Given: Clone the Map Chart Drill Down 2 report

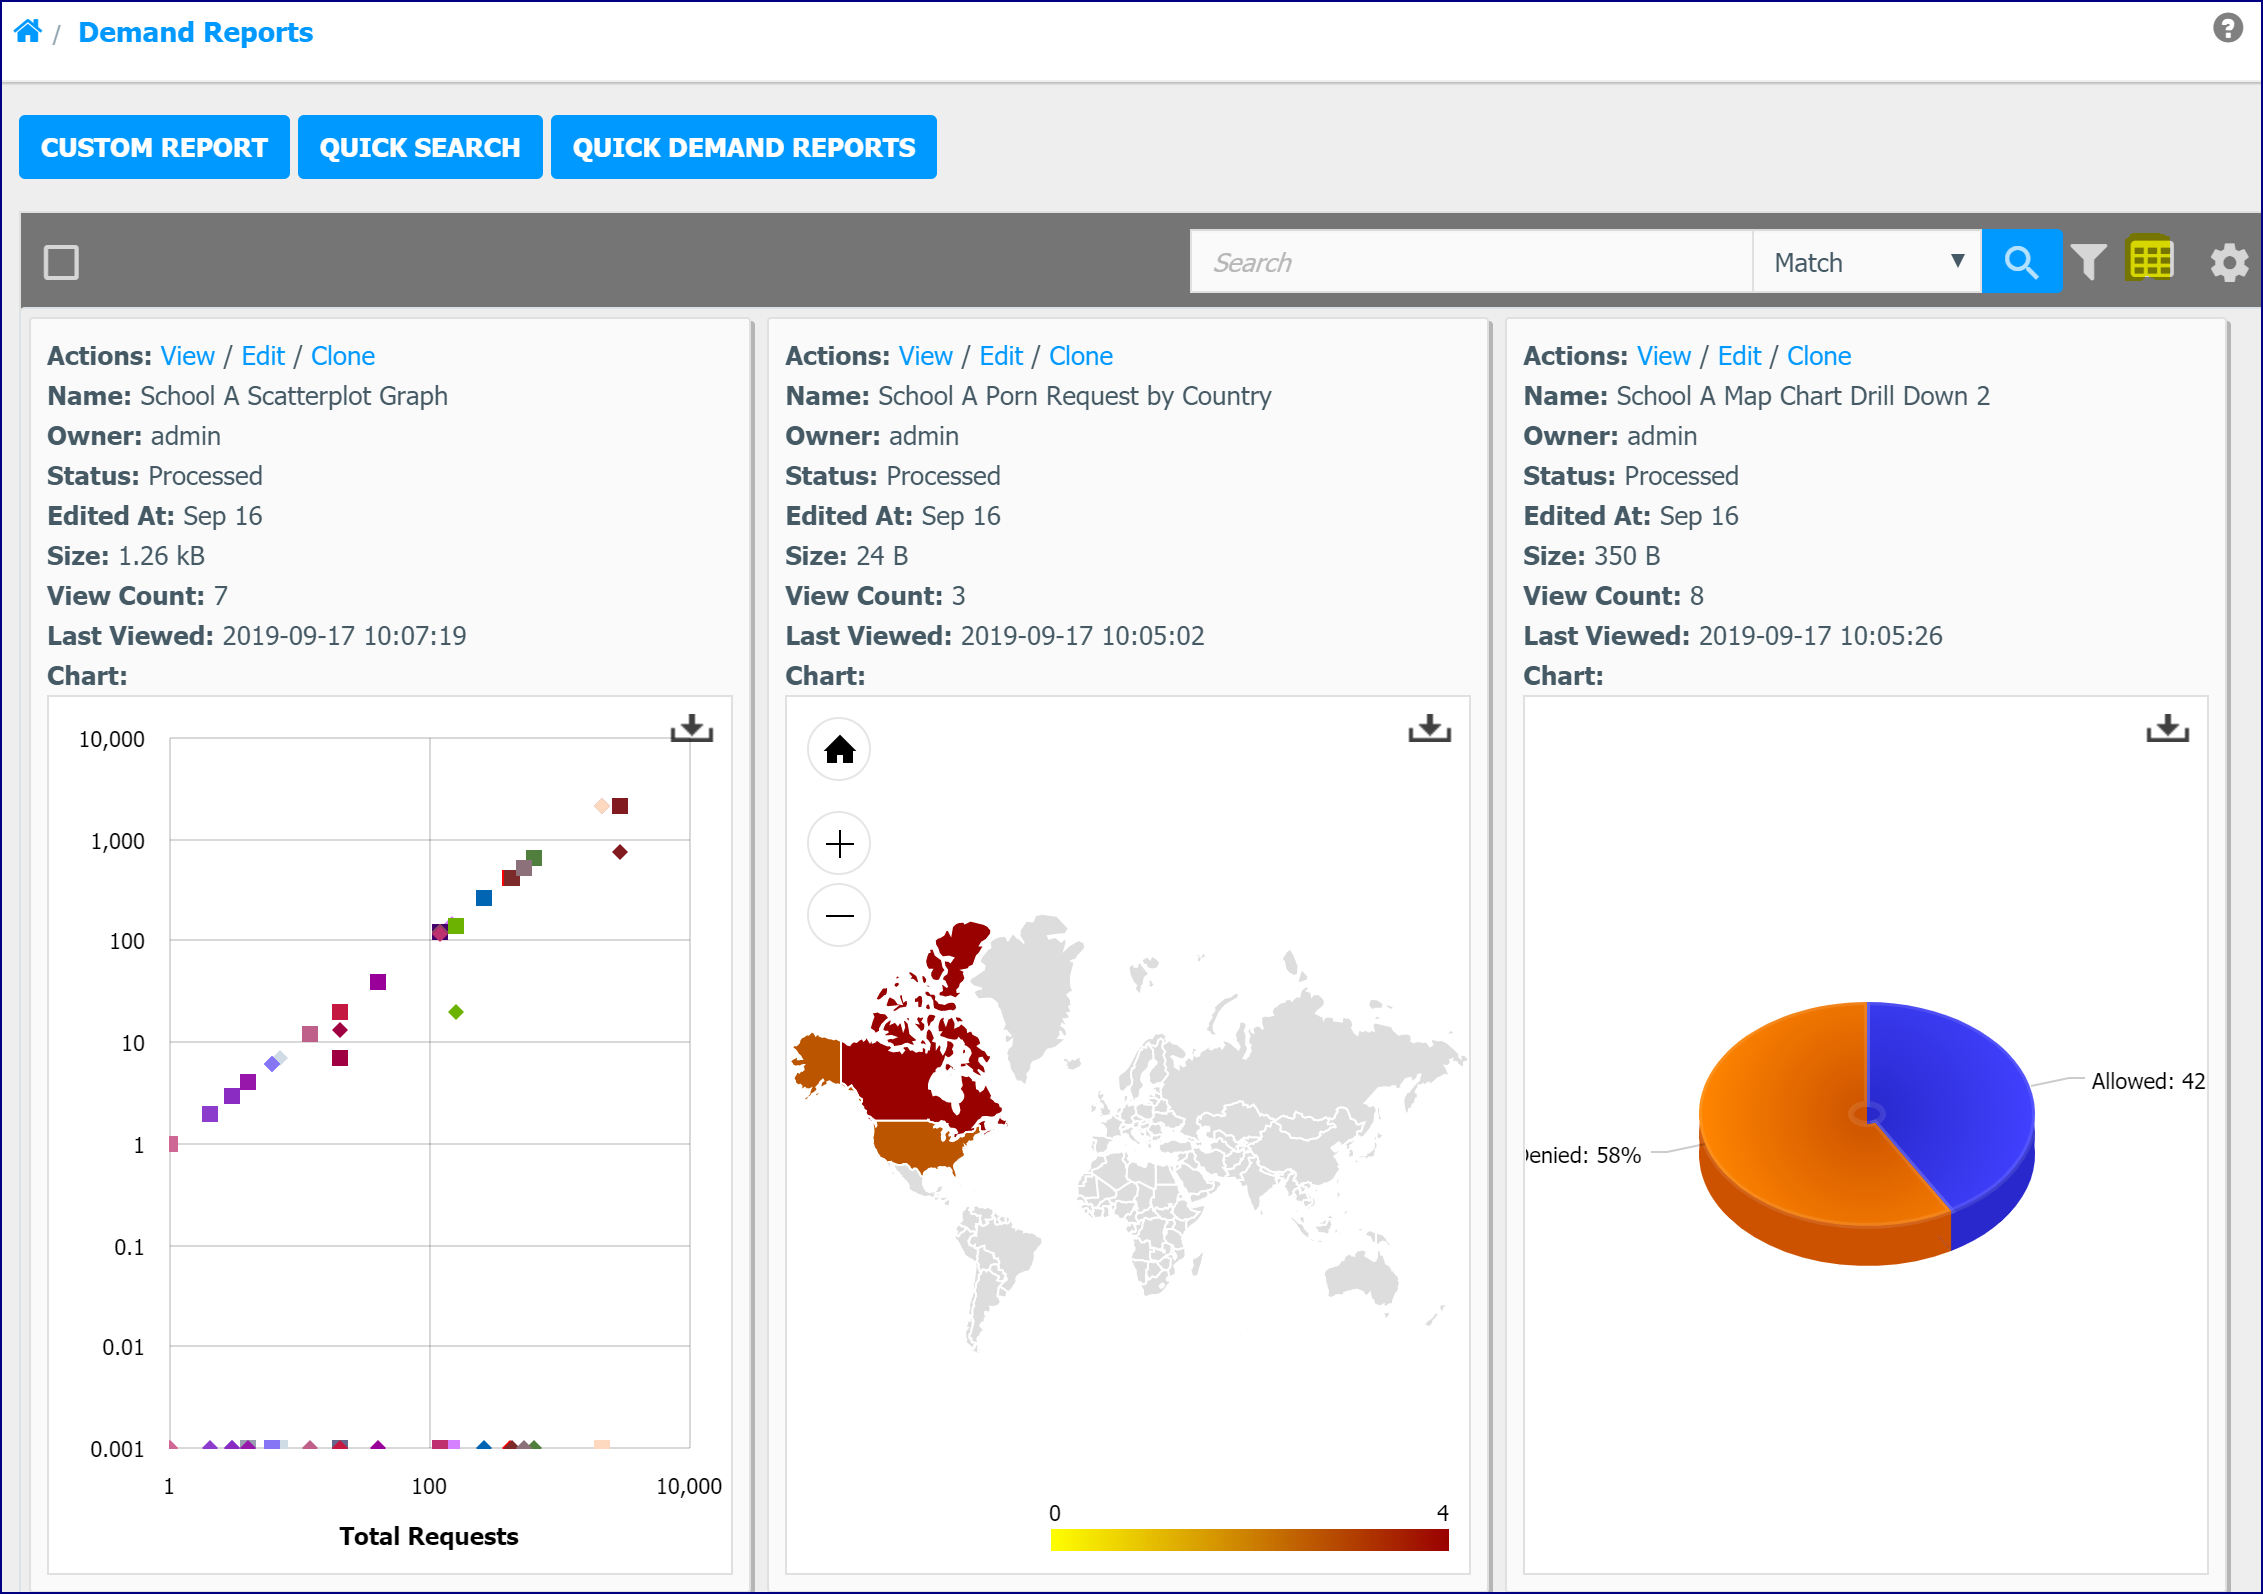Looking at the screenshot, I should pyautogui.click(x=1819, y=356).
